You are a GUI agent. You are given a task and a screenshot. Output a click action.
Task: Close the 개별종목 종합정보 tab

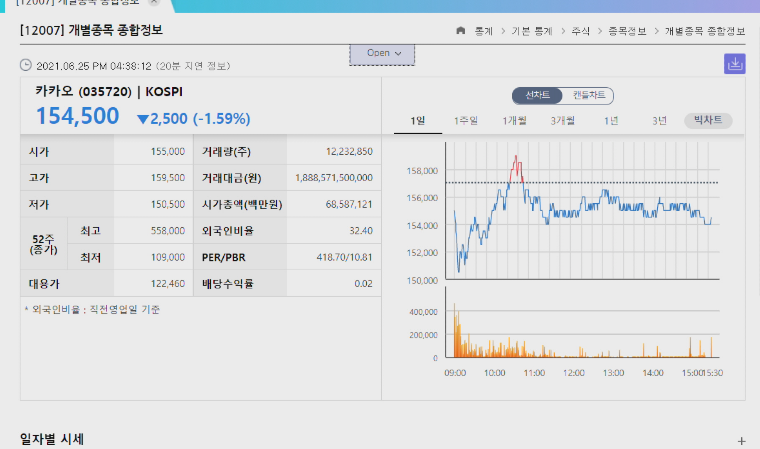(154, 2)
